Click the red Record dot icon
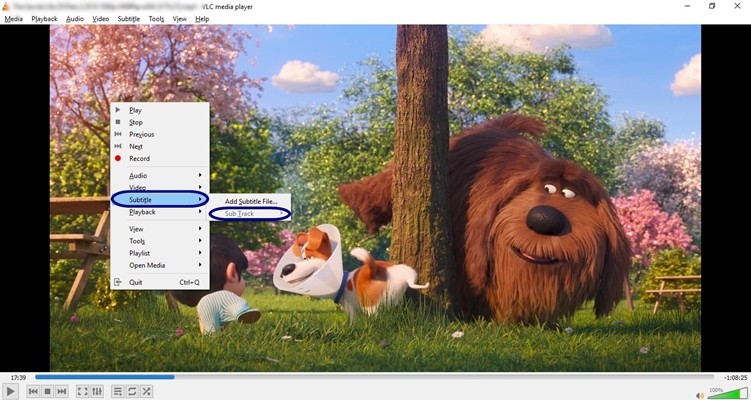This screenshot has height=400, width=751. click(x=118, y=158)
